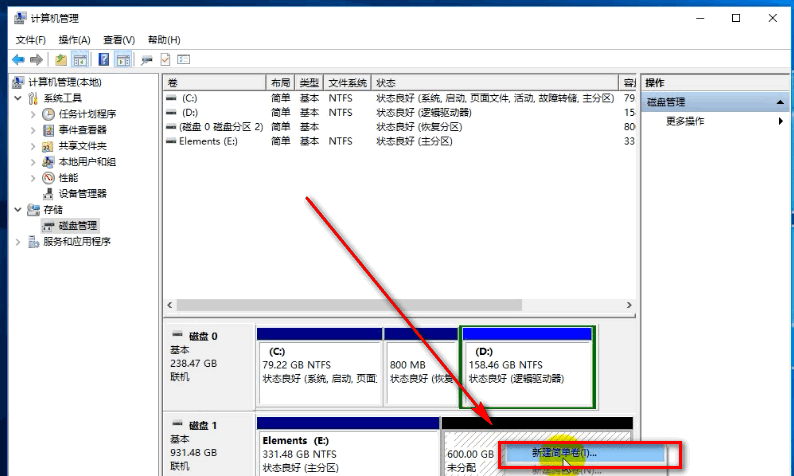
Task: Click the 文件系统 column header
Action: pos(347,82)
